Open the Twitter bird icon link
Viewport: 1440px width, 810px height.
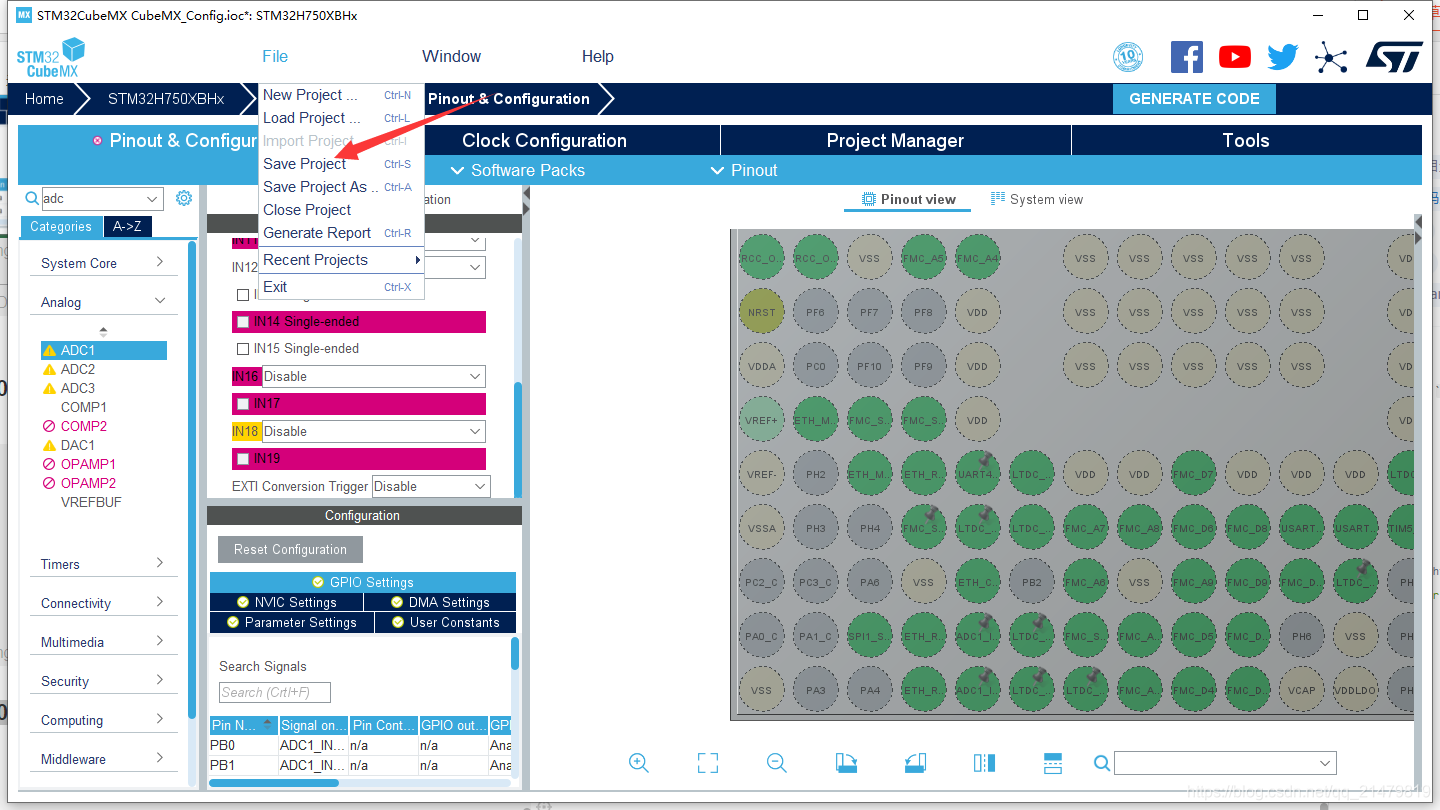tap(1282, 57)
